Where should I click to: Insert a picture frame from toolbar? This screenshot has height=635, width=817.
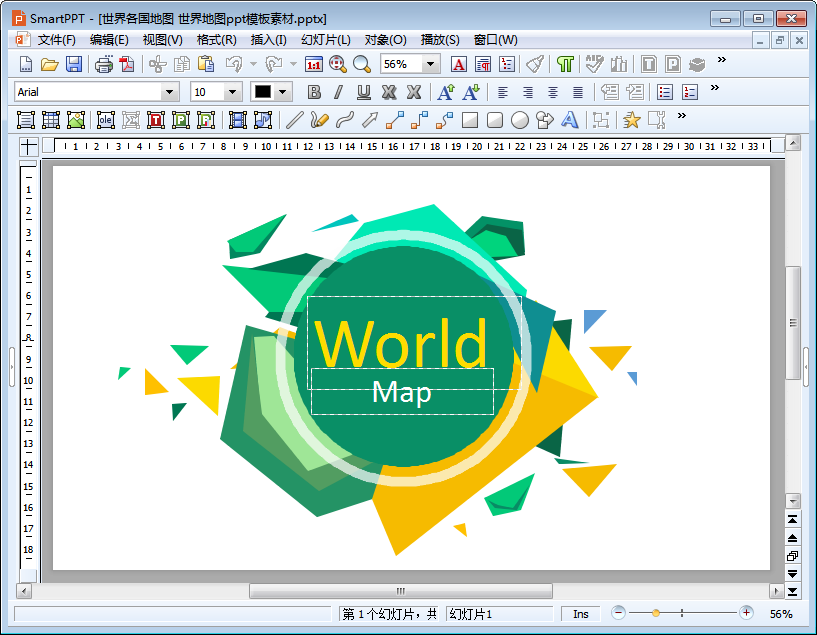(76, 120)
